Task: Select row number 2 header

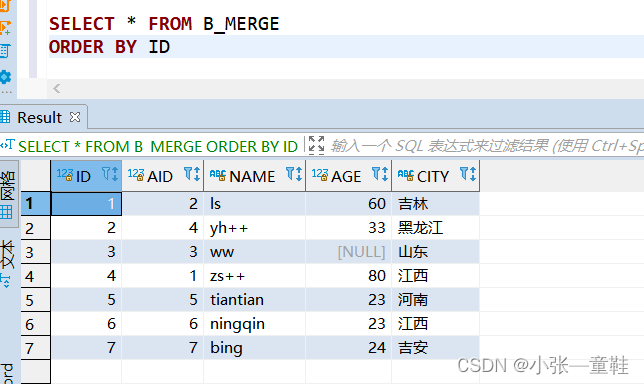Action: pos(36,228)
